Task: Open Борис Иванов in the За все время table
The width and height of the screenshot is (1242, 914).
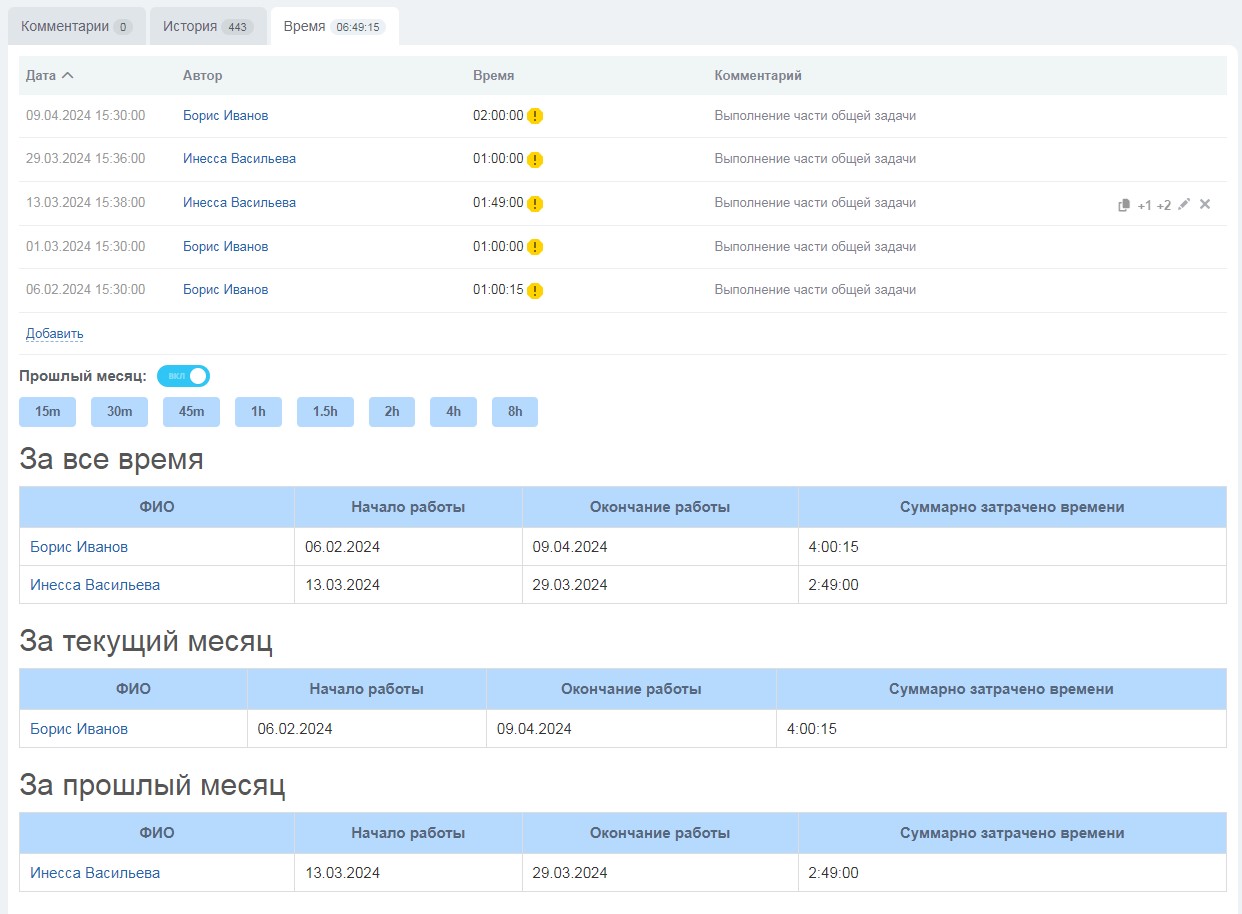Action: [x=79, y=547]
